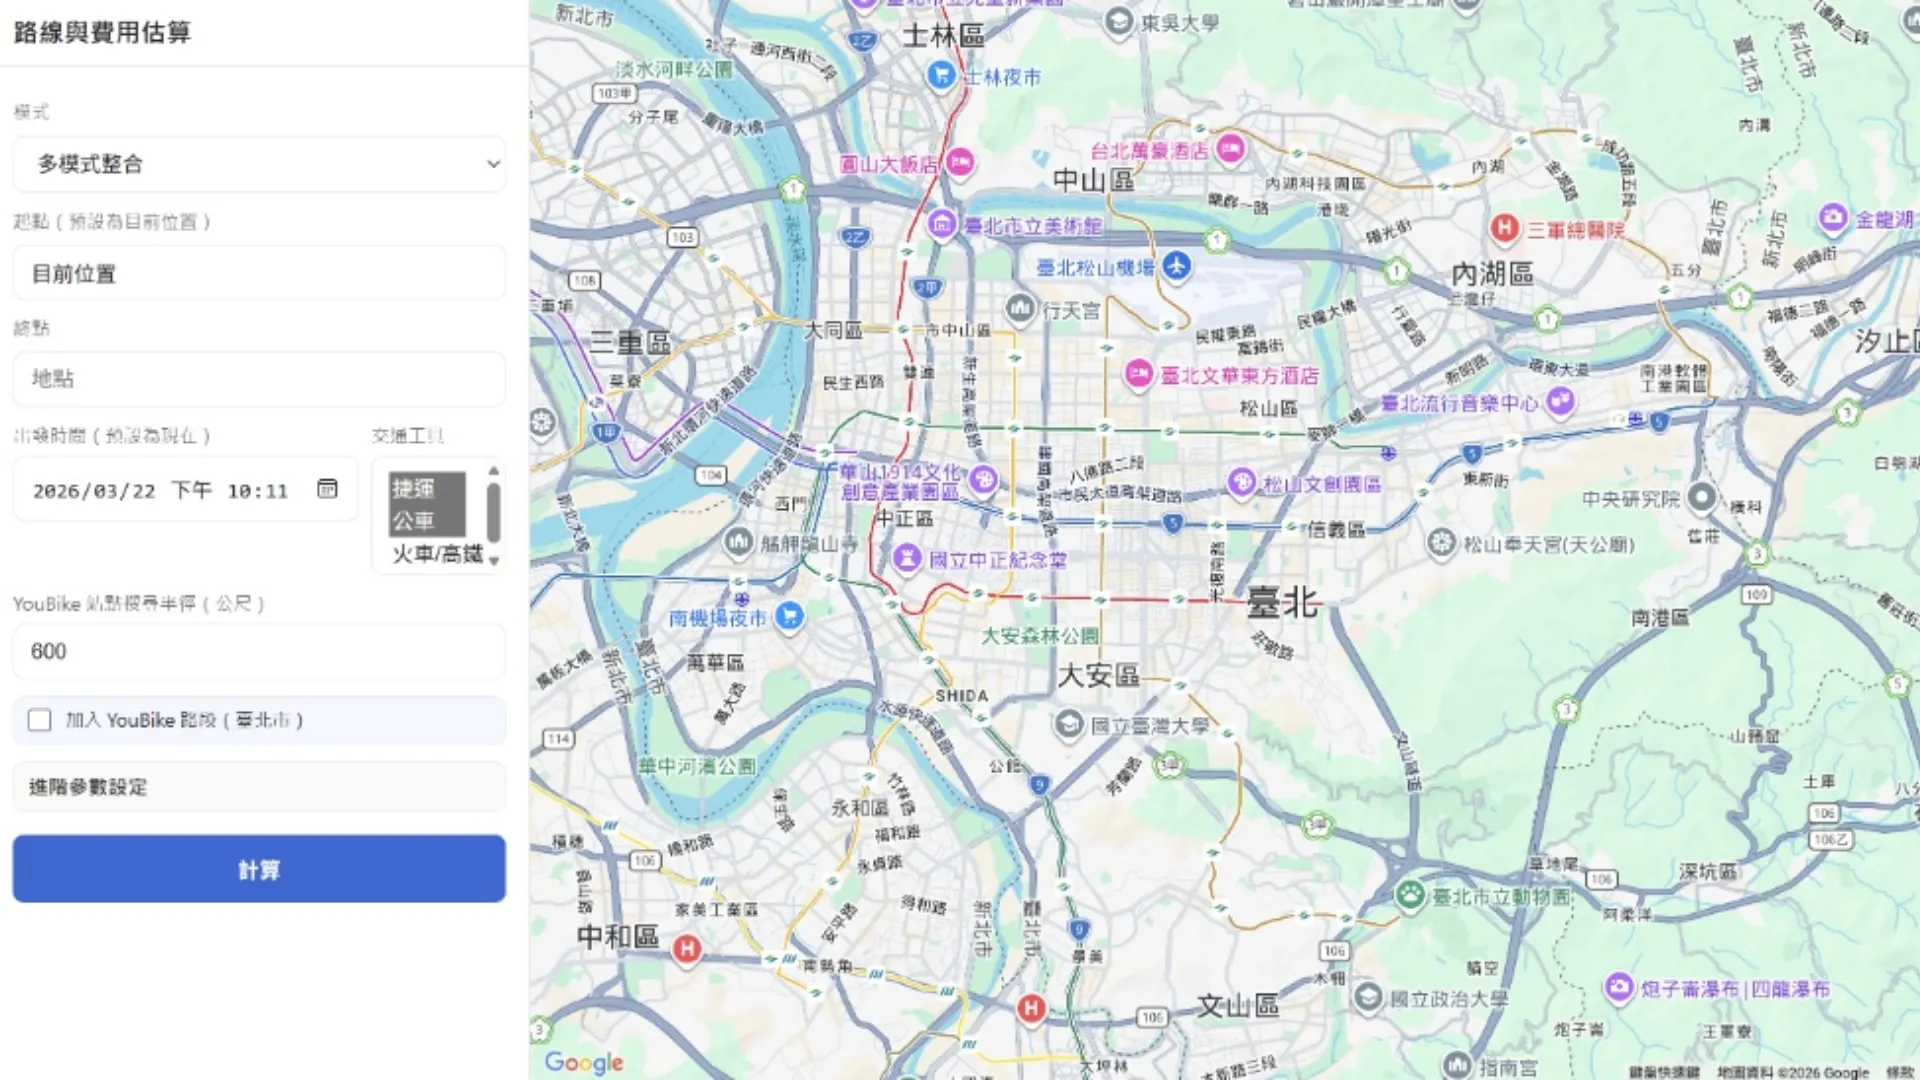Click the 三軍總醫院 hospital marker

click(x=1504, y=229)
